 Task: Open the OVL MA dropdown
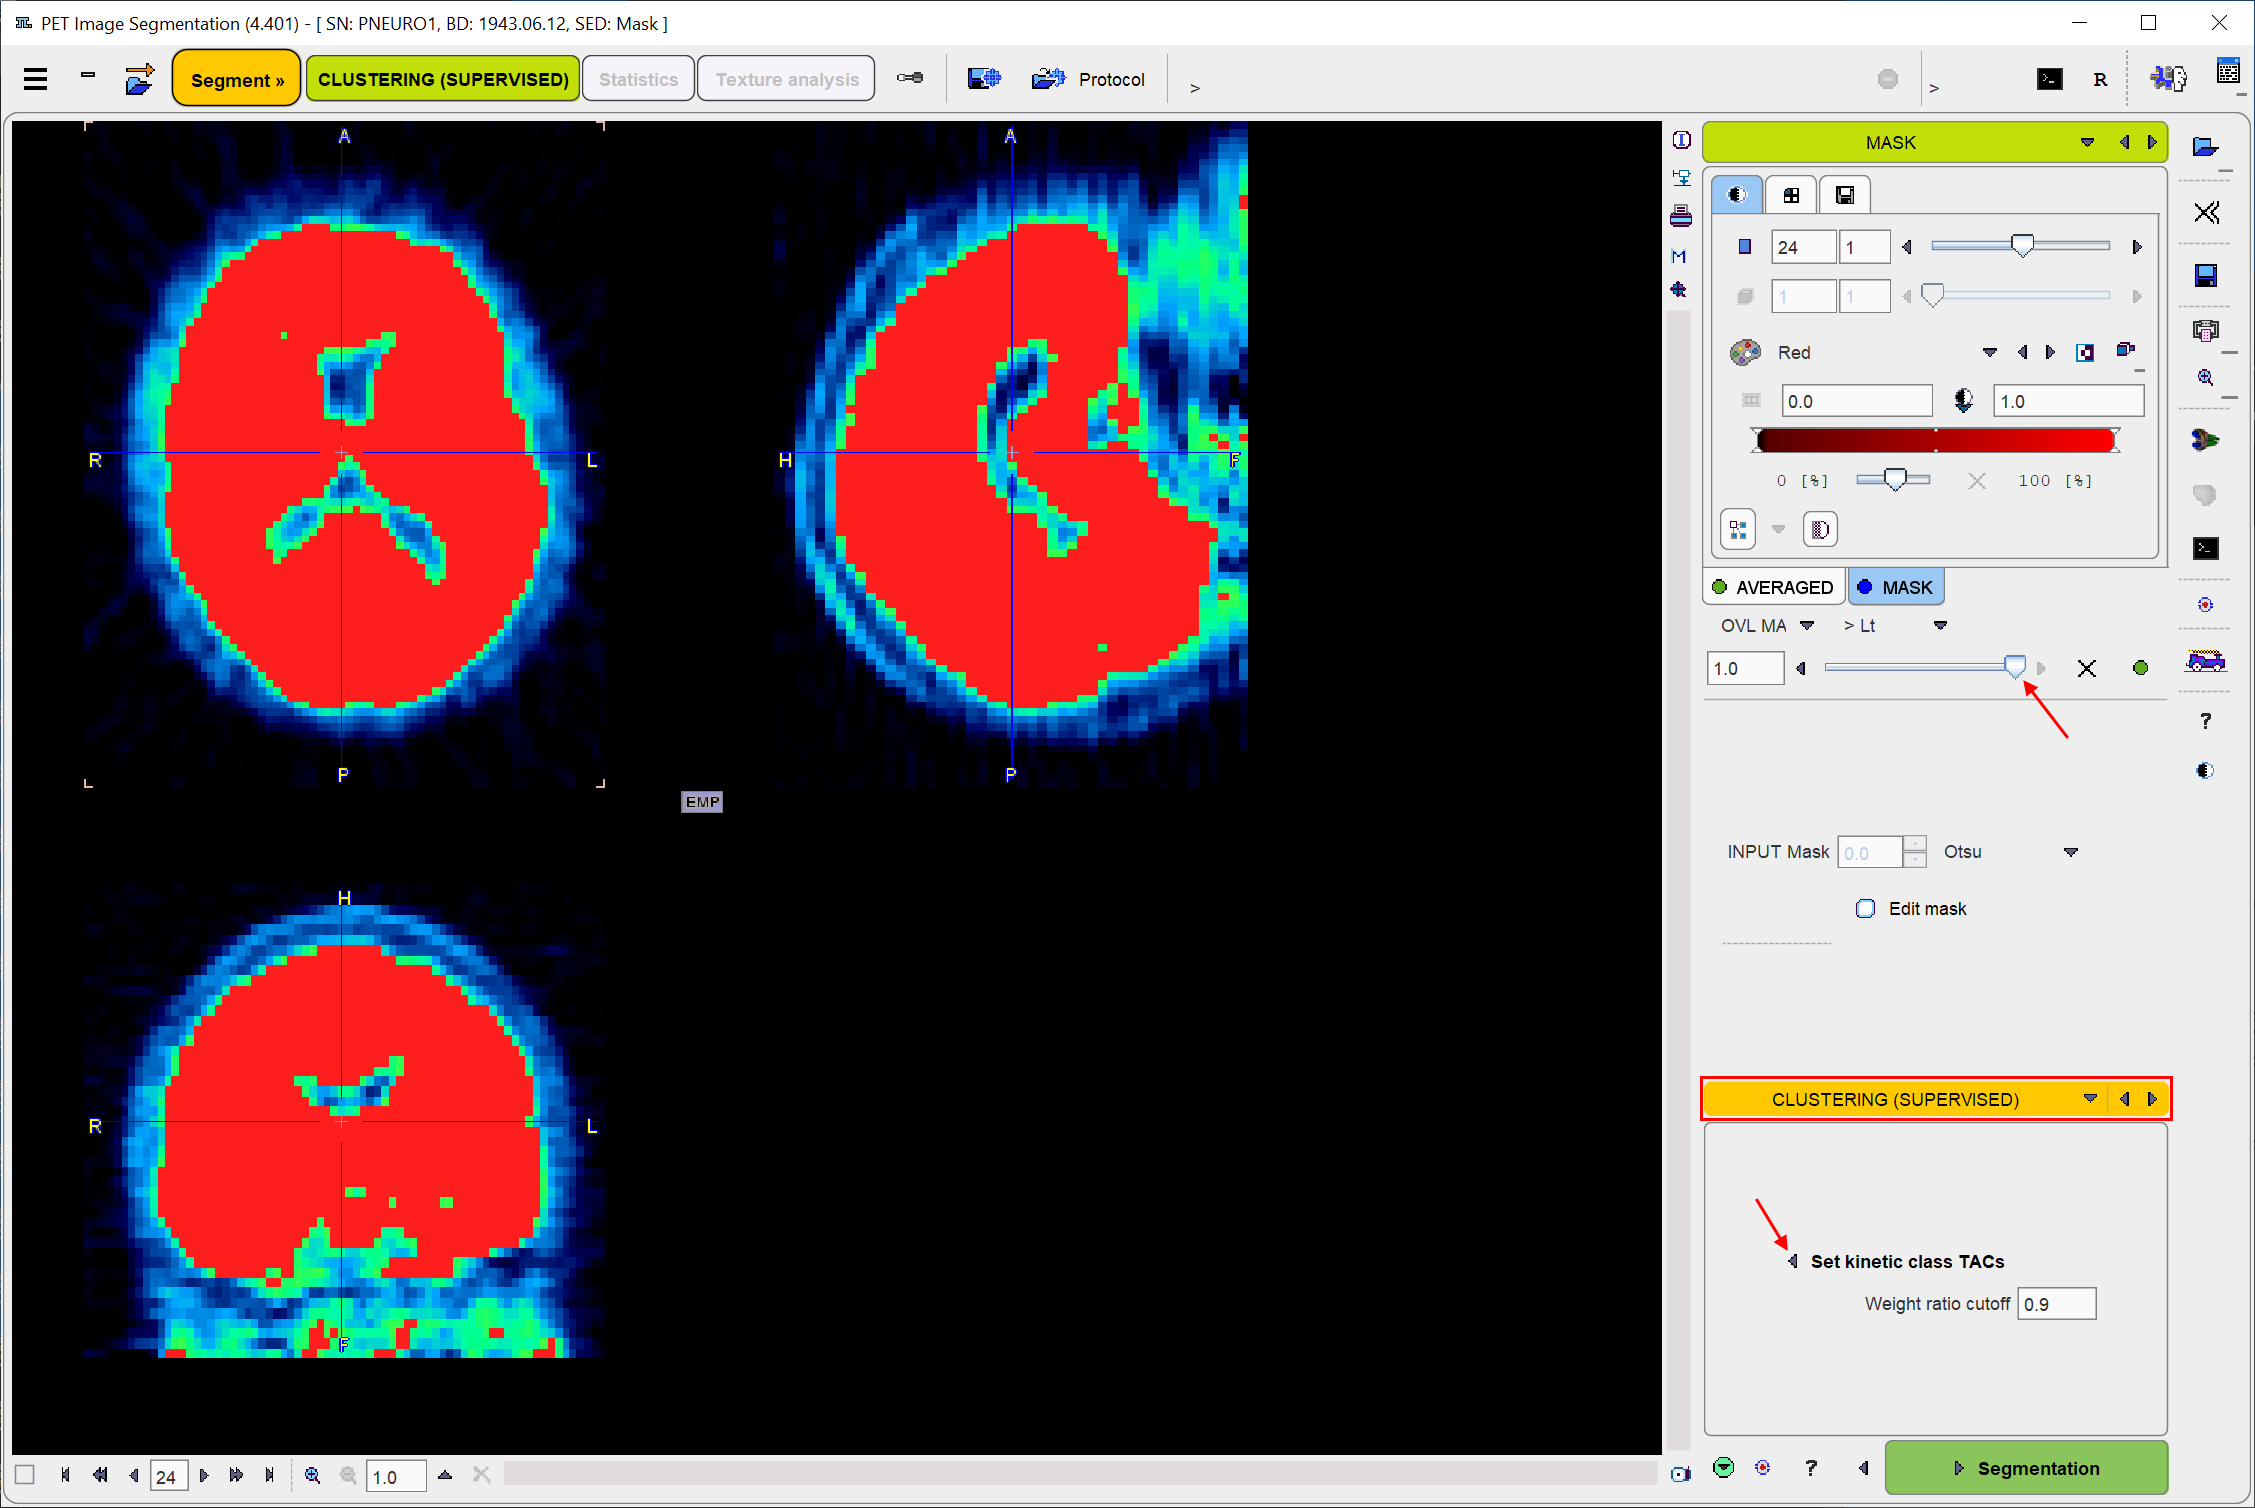tap(1806, 625)
